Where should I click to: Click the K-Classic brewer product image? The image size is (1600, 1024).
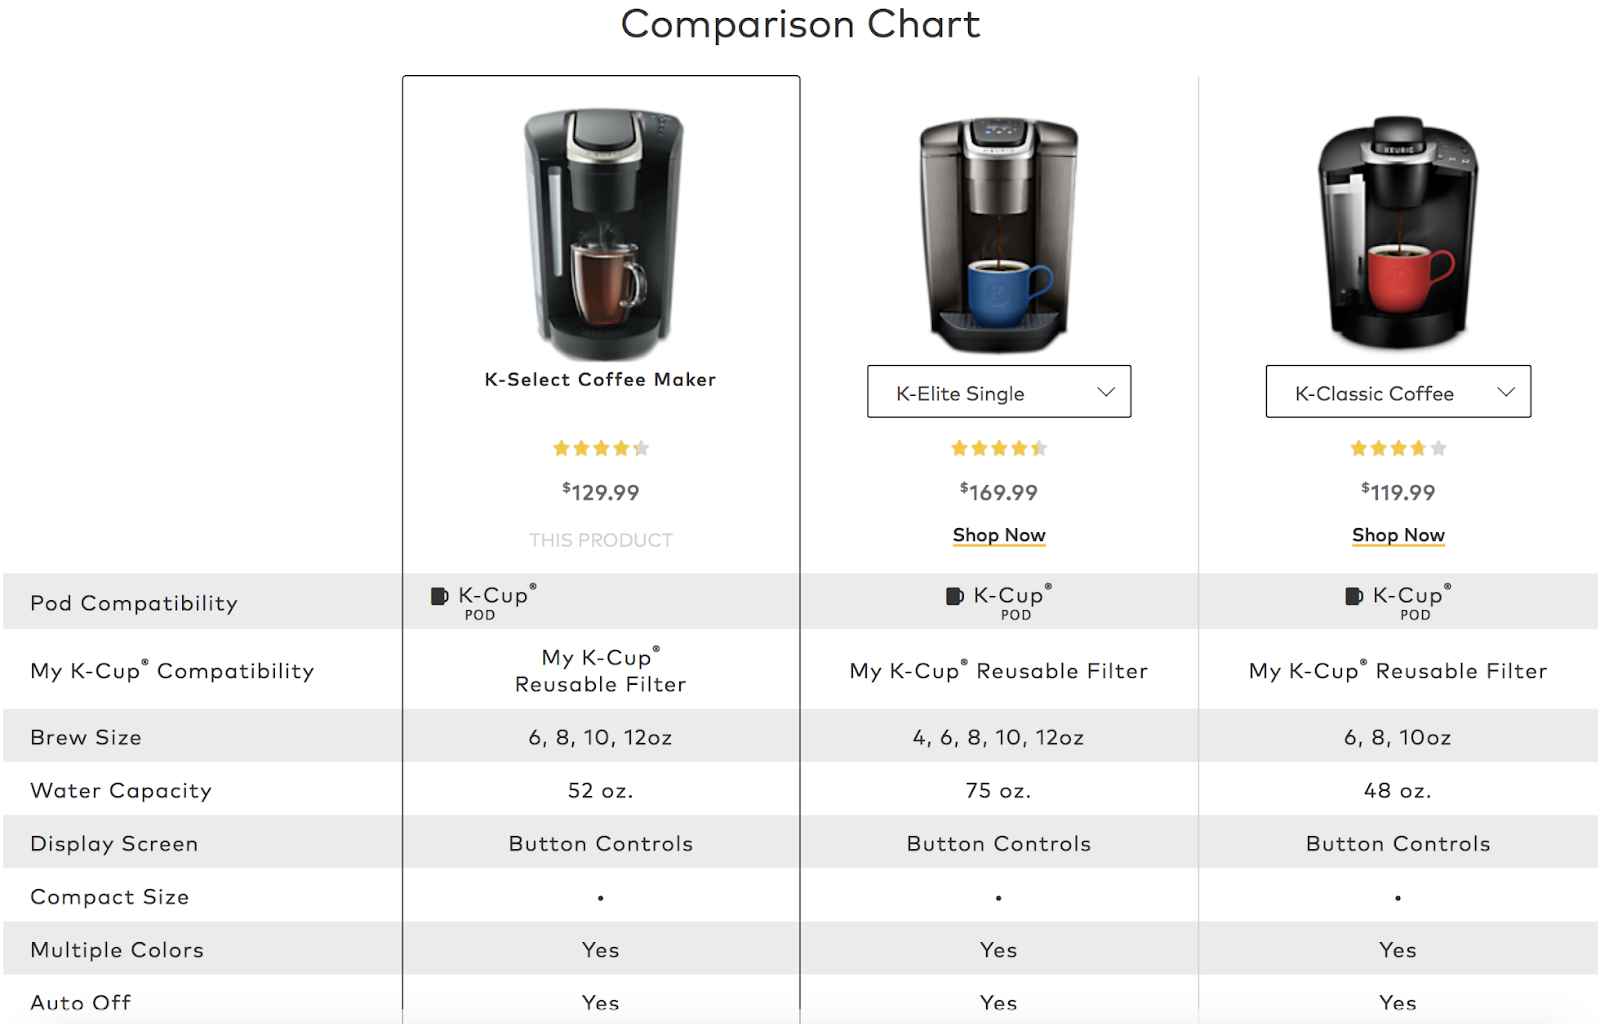point(1397,230)
